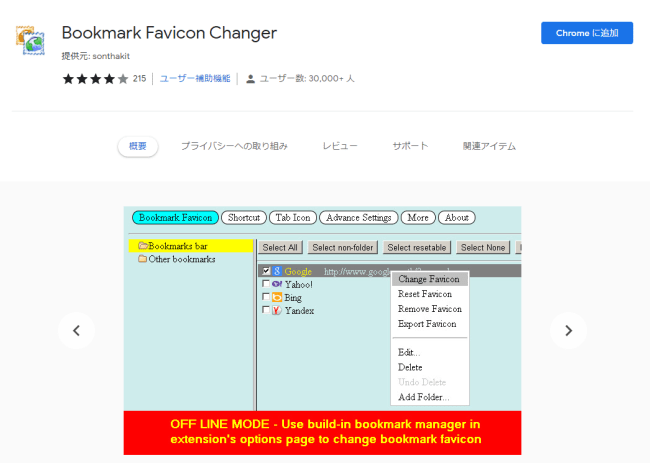Open the ユーザー補助機能 category link
Image resolution: width=650 pixels, height=463 pixels.
[195, 78]
